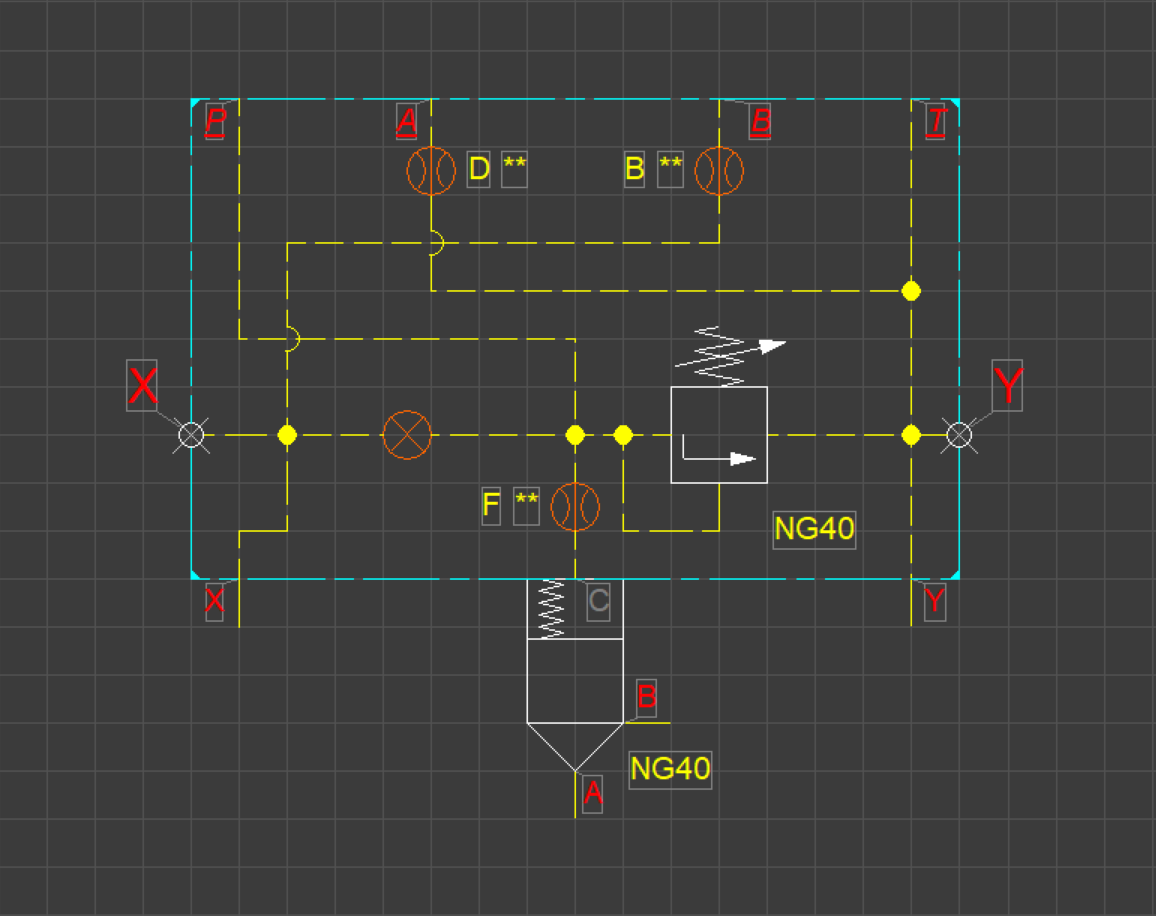Click the cyan corner marker at bottom-left
Viewport: 1156px width, 916px height.
pyautogui.click(x=195, y=575)
